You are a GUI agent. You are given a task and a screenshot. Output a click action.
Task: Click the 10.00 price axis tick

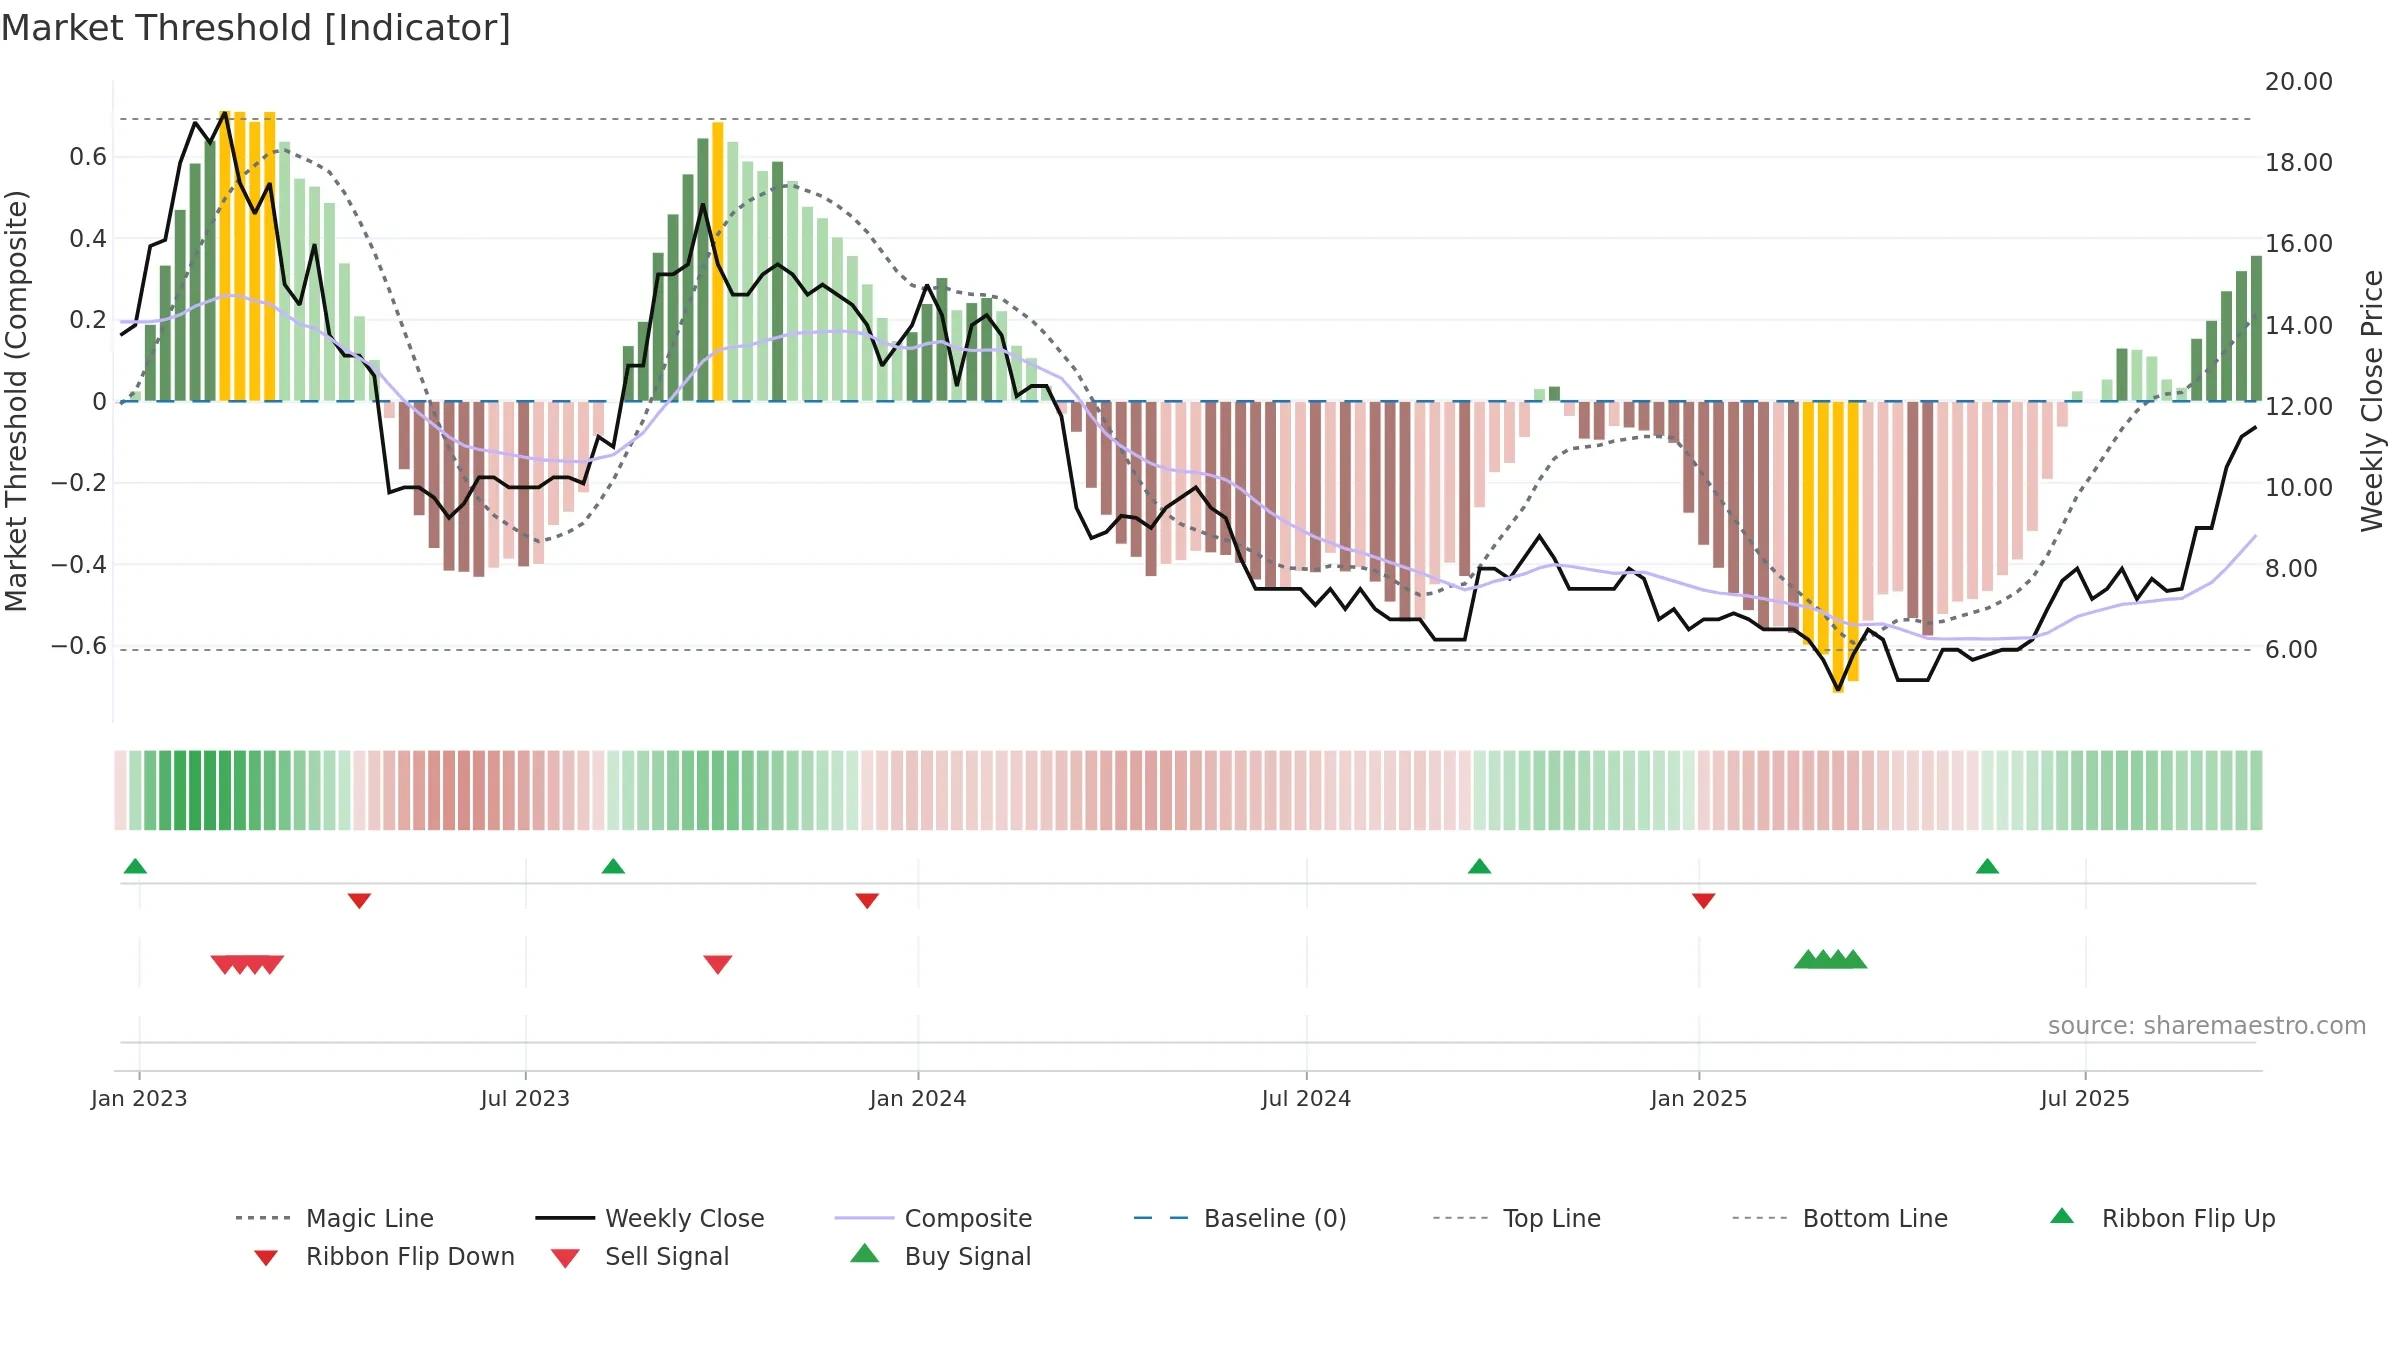2299,488
